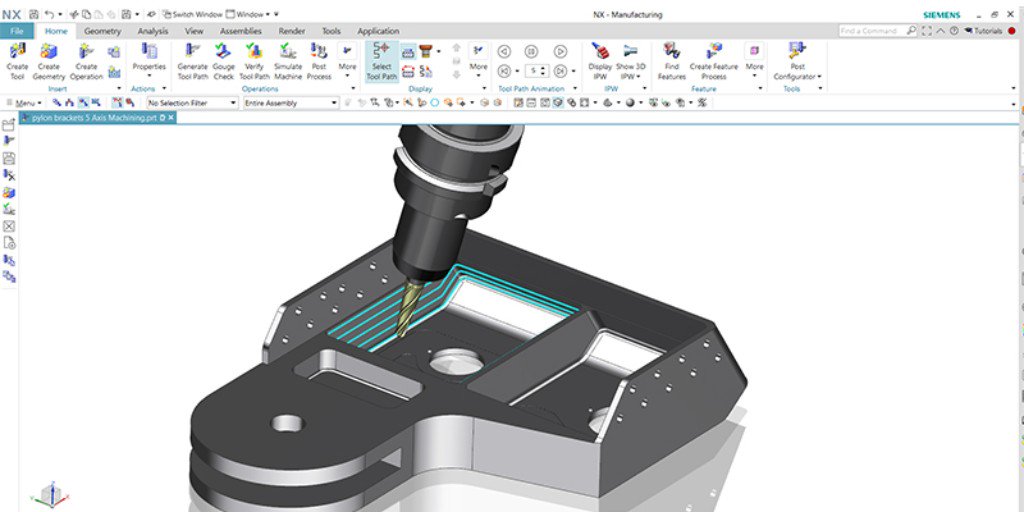Screen dimensions: 1024x512
Task: Pause the tool path animation
Action: [532, 52]
